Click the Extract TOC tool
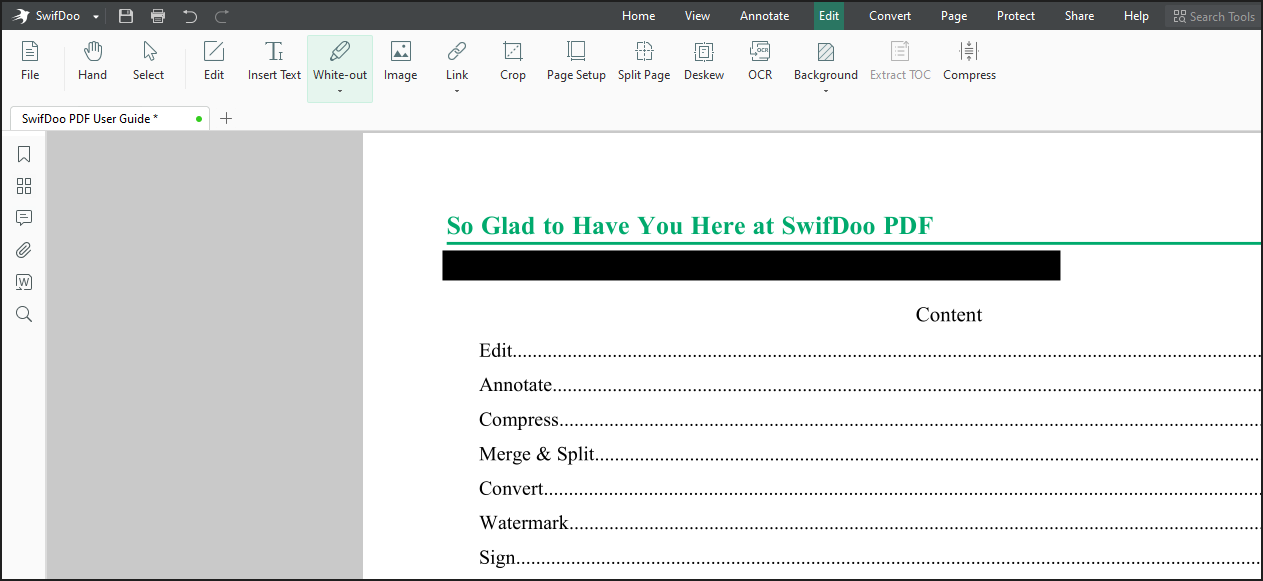Image resolution: width=1263 pixels, height=581 pixels. coord(900,61)
